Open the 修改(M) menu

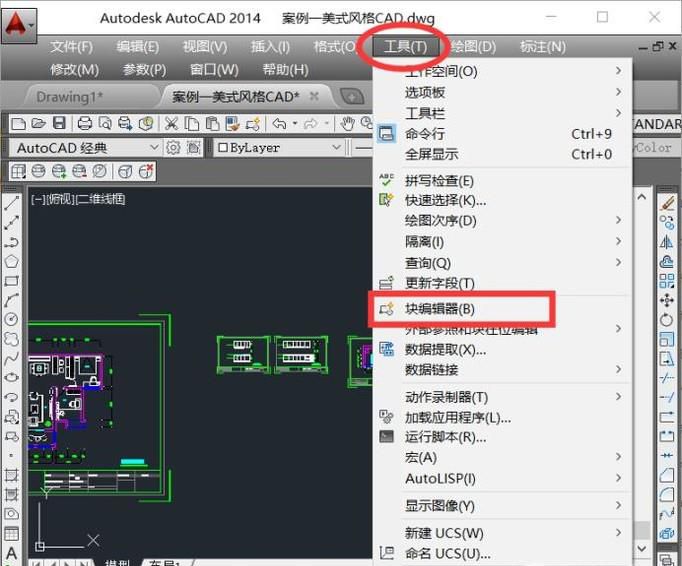click(75, 70)
